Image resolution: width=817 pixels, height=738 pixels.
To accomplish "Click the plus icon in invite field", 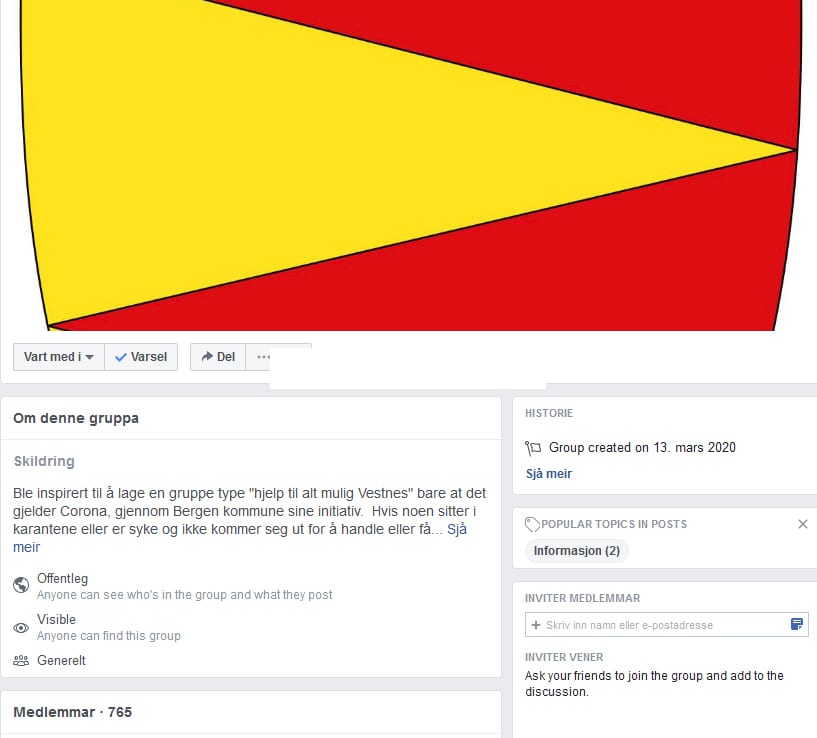I will tap(536, 625).
